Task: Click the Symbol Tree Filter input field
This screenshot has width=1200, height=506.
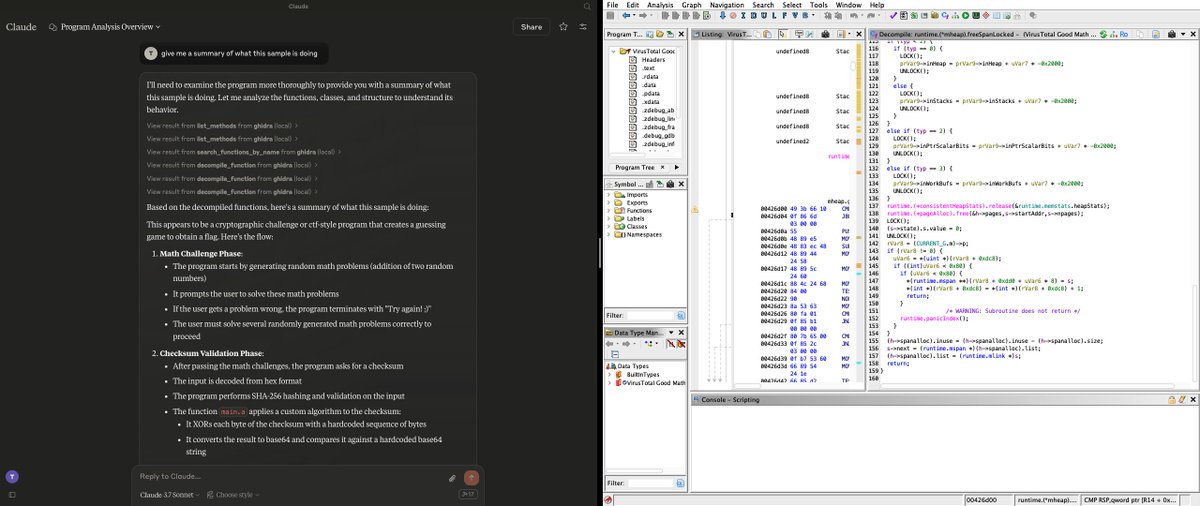Action: click(x=651, y=316)
